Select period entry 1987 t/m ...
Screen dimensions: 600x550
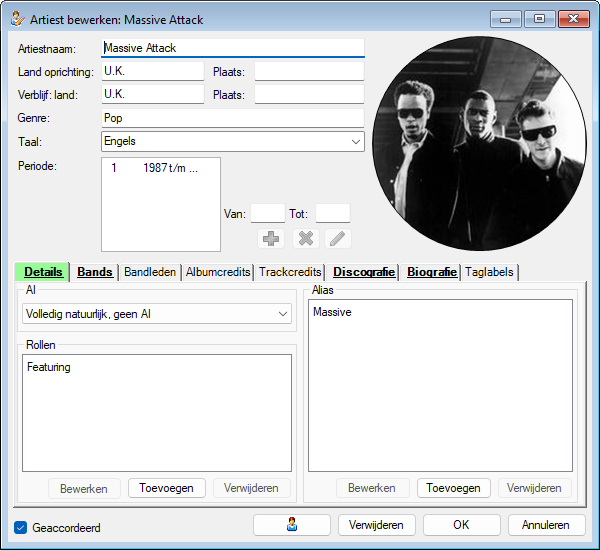161,168
